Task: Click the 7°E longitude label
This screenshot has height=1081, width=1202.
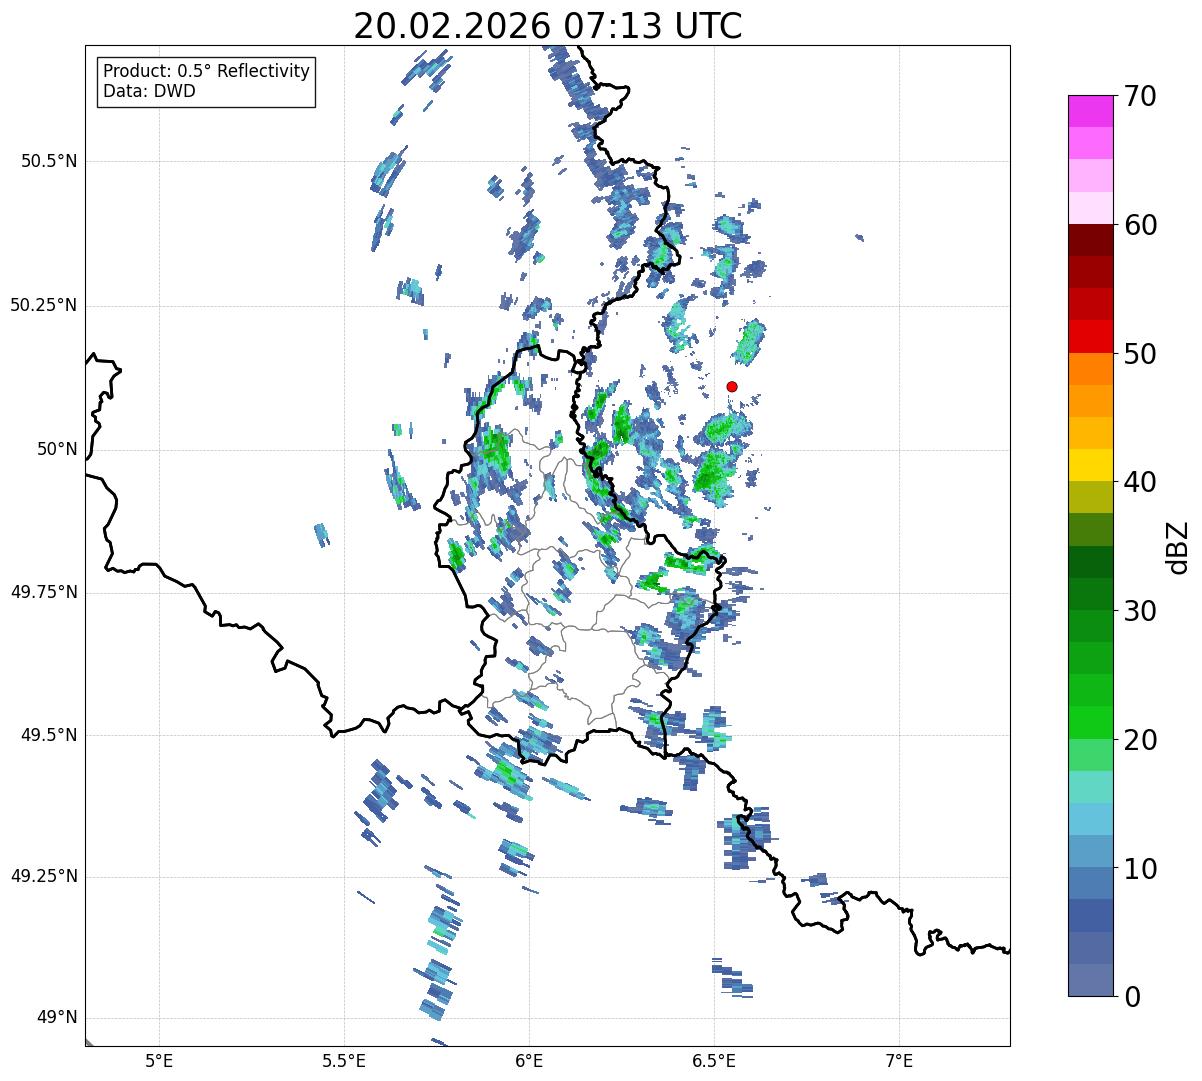Action: (x=899, y=1060)
